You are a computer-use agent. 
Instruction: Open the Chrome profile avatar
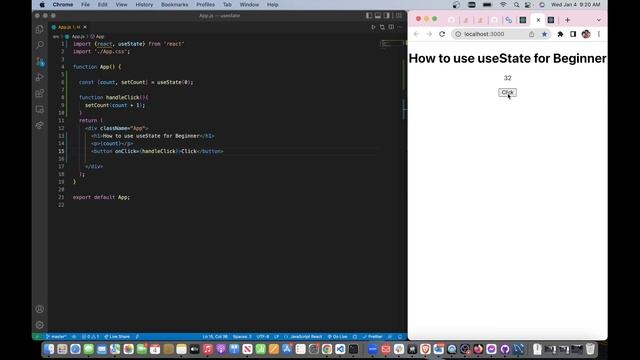(586, 34)
